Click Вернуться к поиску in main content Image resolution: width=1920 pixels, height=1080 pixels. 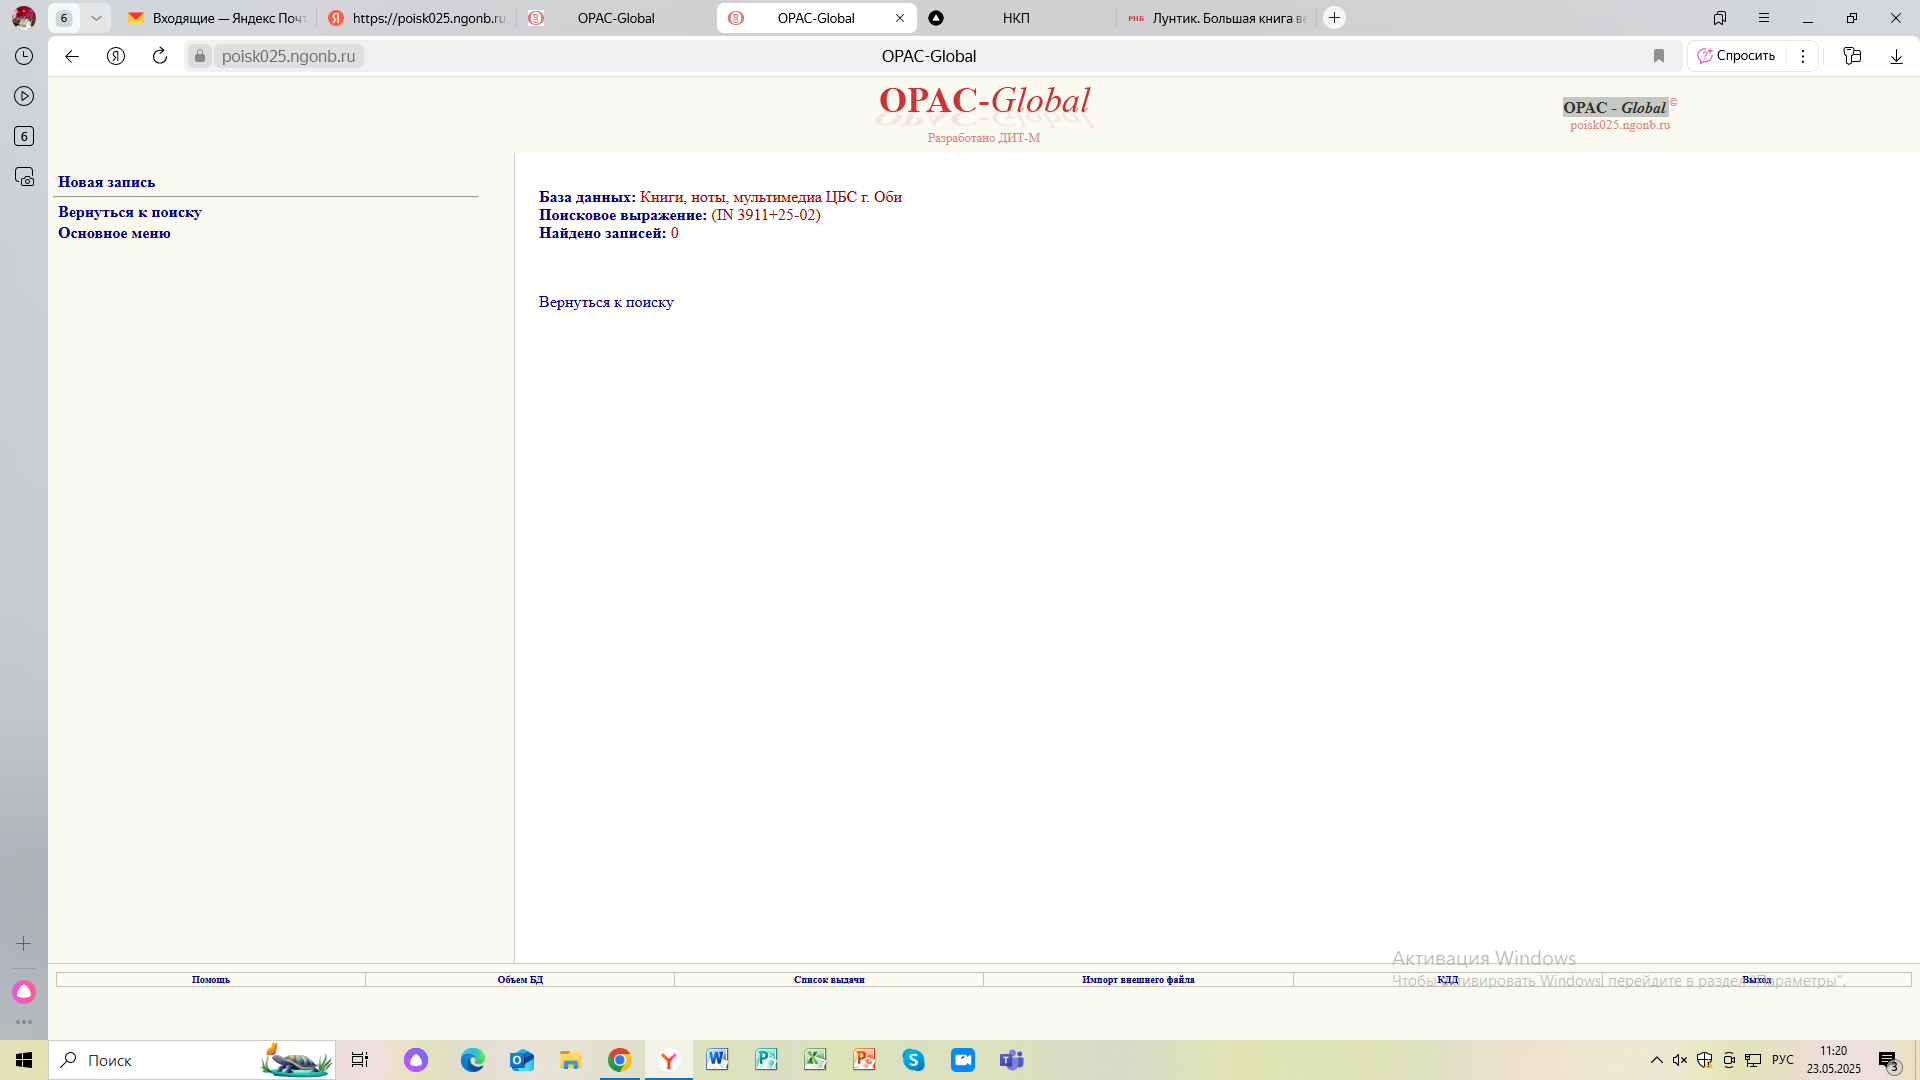pyautogui.click(x=606, y=302)
